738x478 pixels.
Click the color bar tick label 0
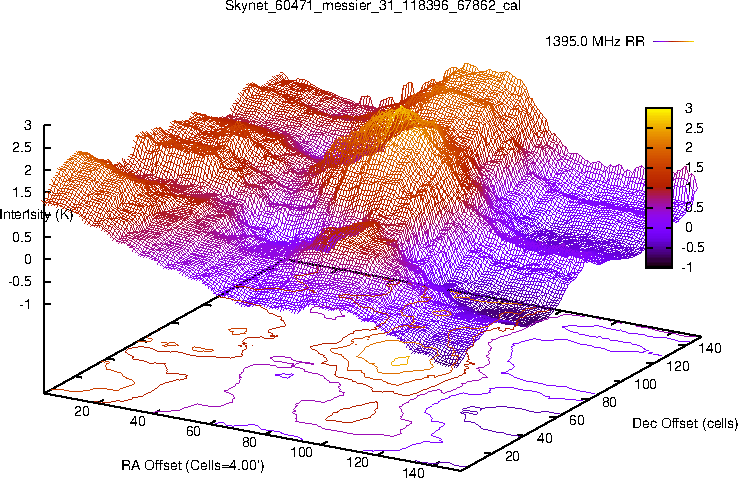(689, 227)
